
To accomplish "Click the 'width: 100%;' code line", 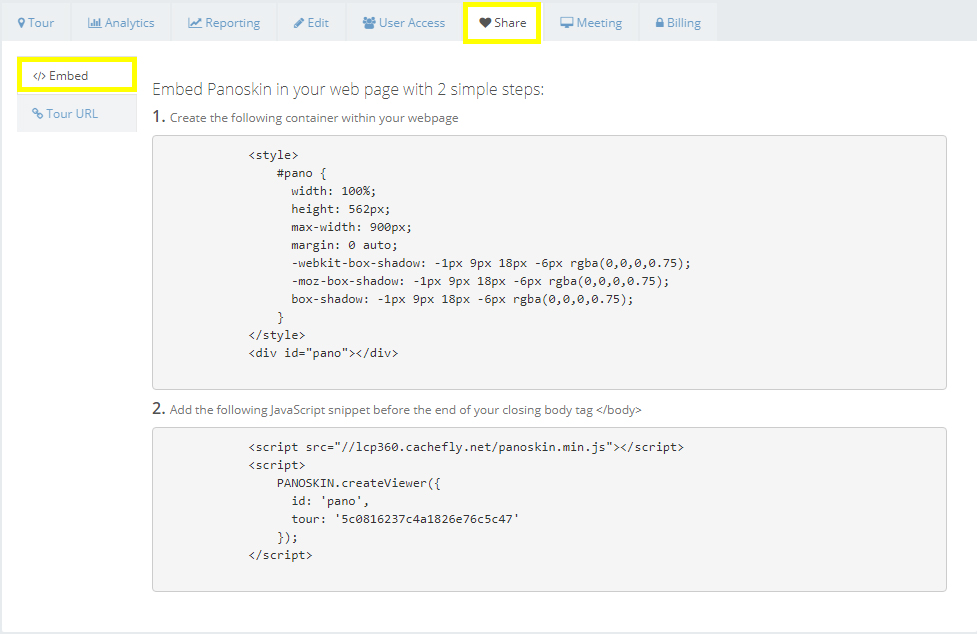I will 334,191.
